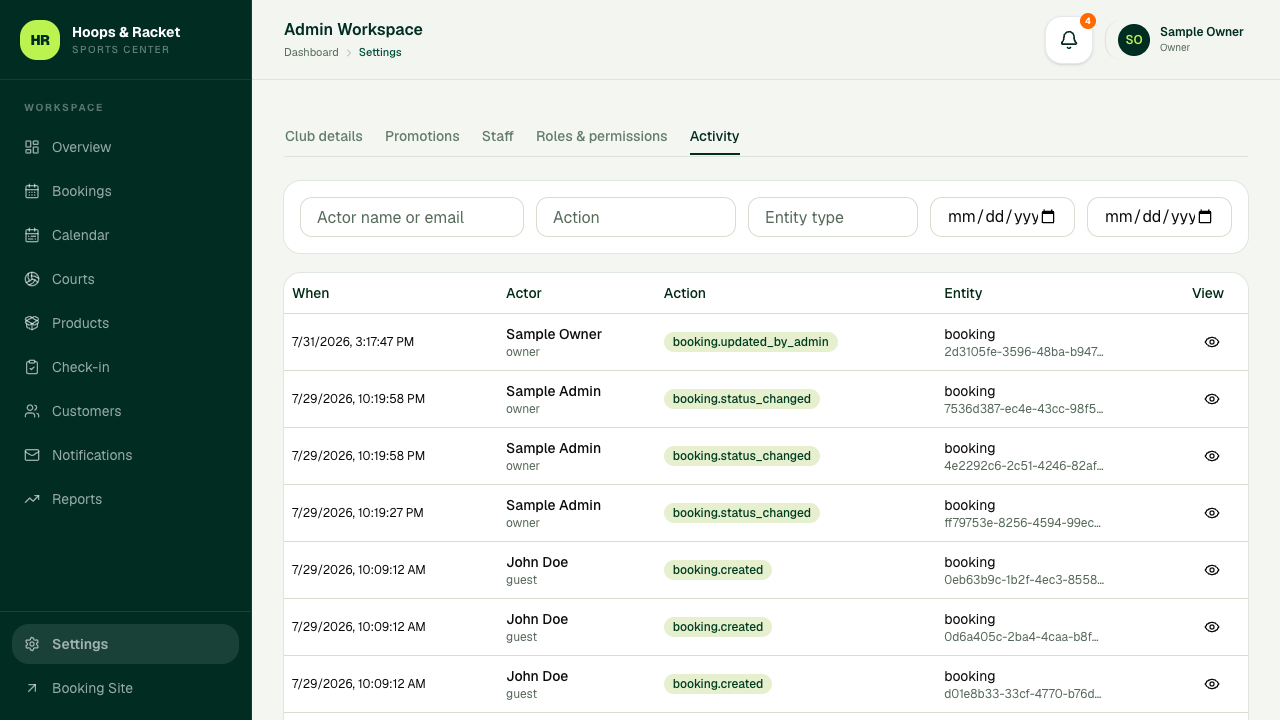Screen dimensions: 1280x720
Task: Click the Settings gear icon
Action: [x=32, y=644]
